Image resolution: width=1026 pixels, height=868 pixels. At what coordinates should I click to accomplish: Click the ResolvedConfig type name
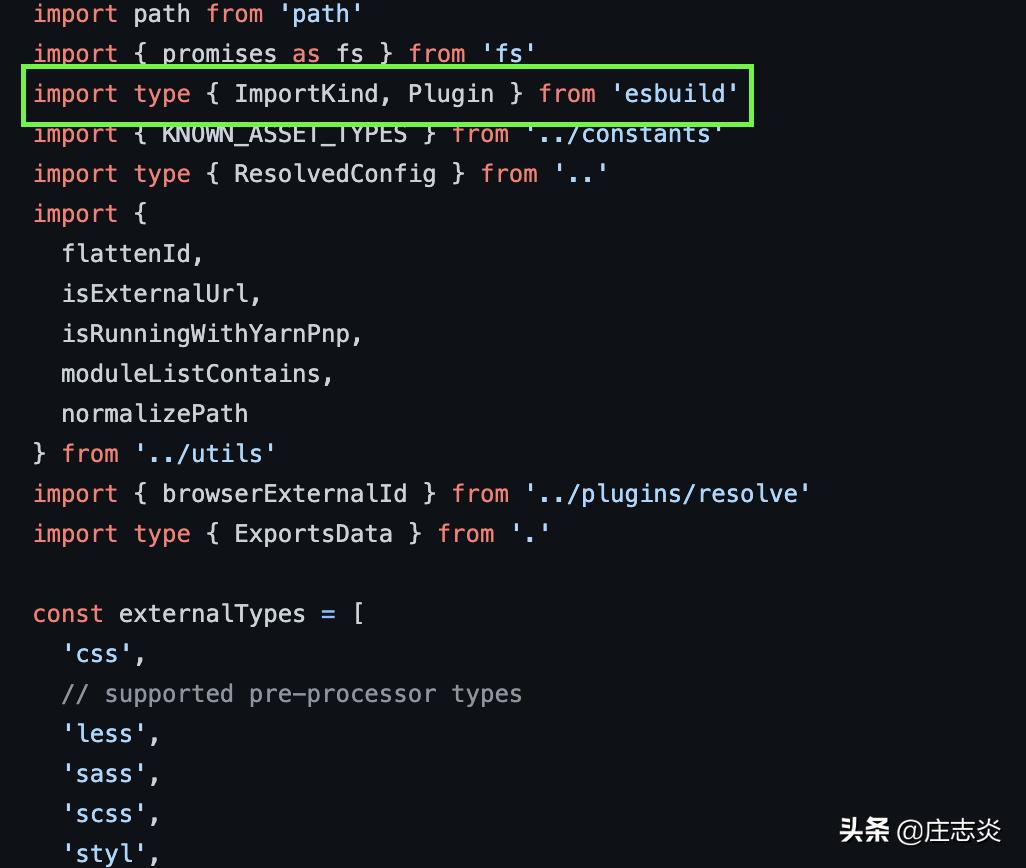335,174
